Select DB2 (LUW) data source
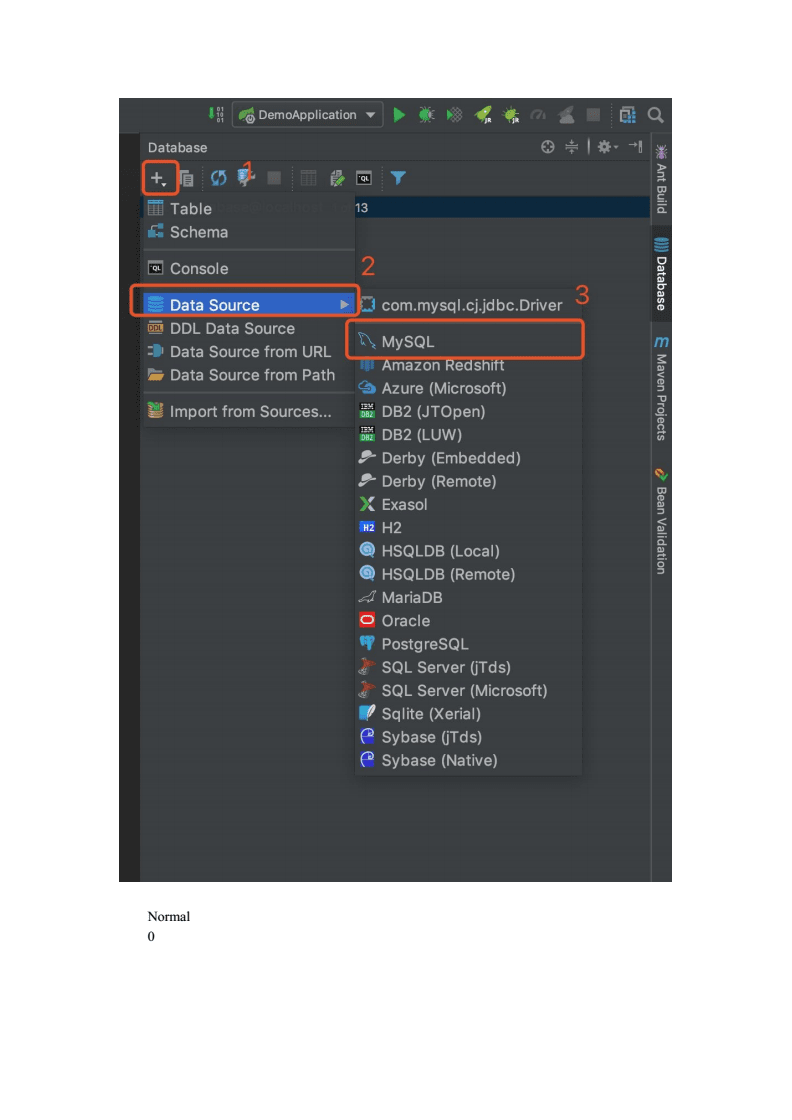This screenshot has width=792, height=1120. pyautogui.click(x=468, y=434)
